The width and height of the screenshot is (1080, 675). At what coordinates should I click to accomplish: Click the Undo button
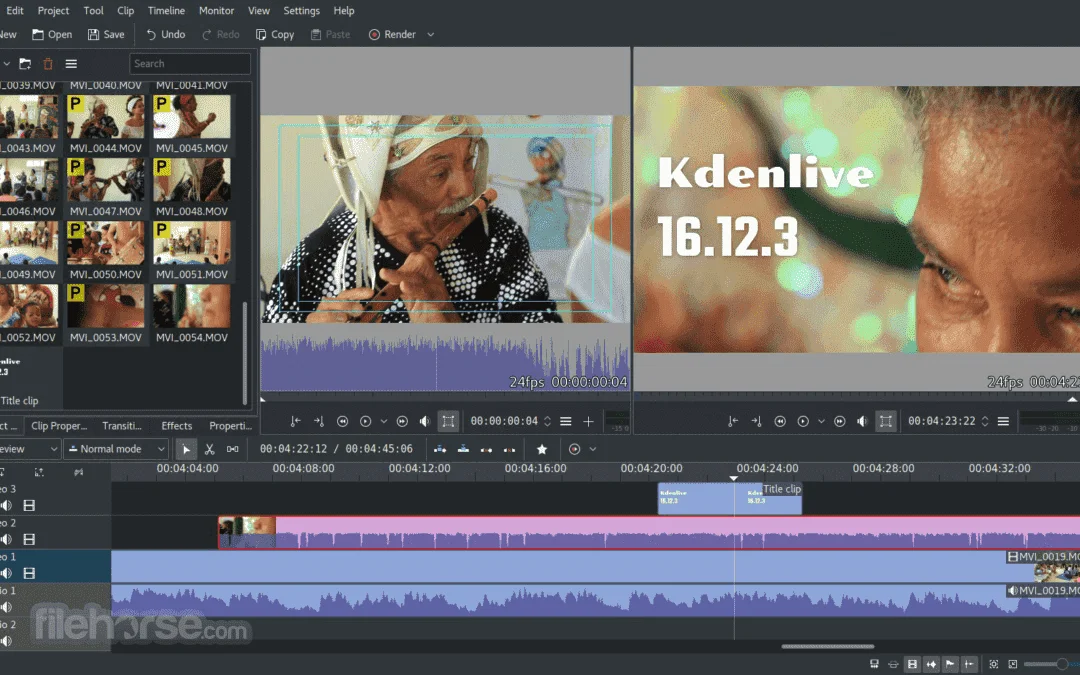tap(165, 34)
